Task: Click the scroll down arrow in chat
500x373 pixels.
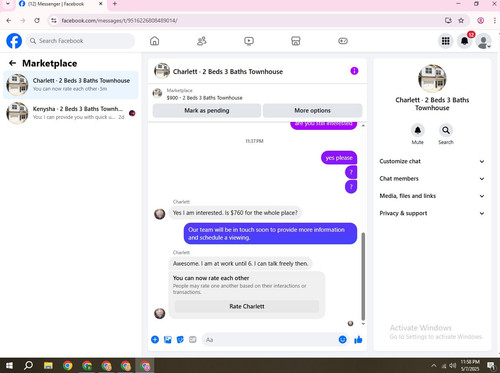Action: [x=363, y=324]
